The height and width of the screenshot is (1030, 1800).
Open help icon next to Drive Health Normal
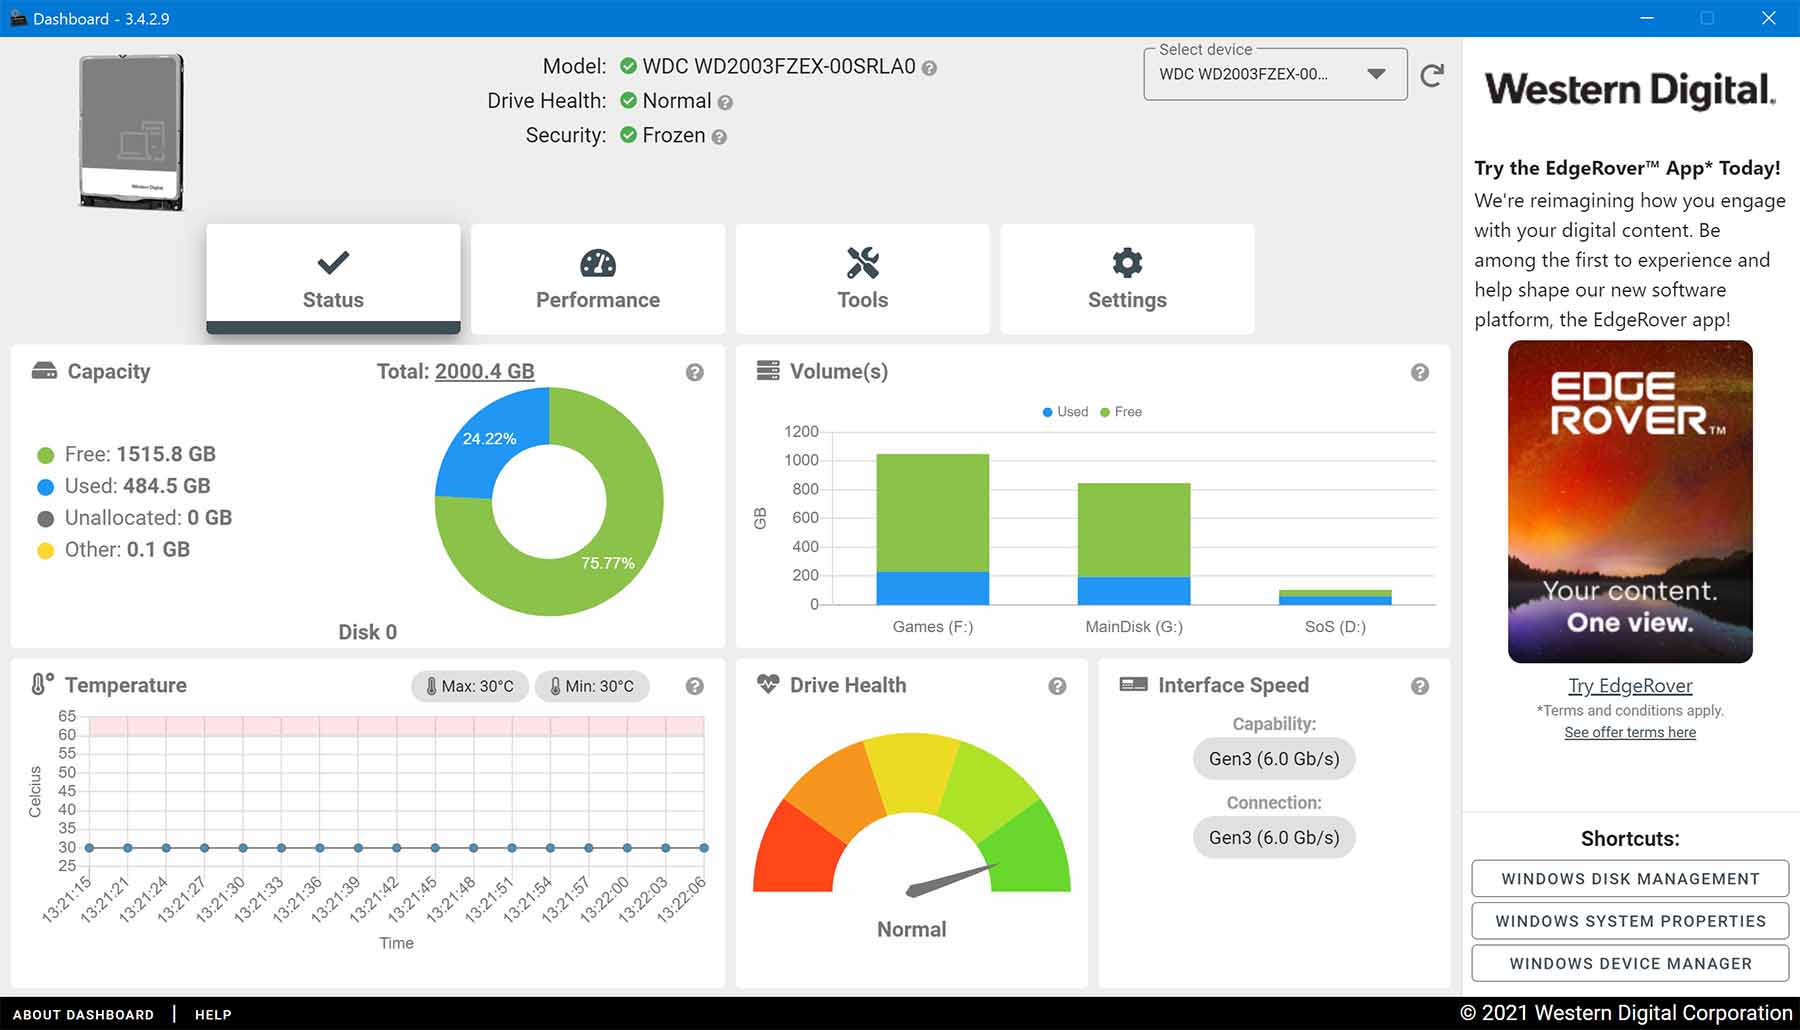coord(725,102)
